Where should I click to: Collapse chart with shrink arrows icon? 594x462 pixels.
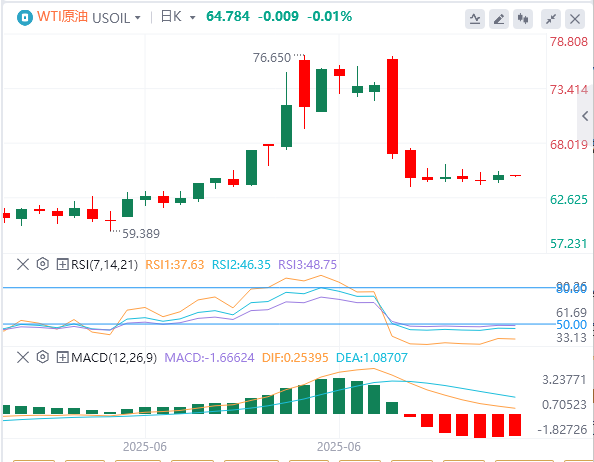[551, 19]
